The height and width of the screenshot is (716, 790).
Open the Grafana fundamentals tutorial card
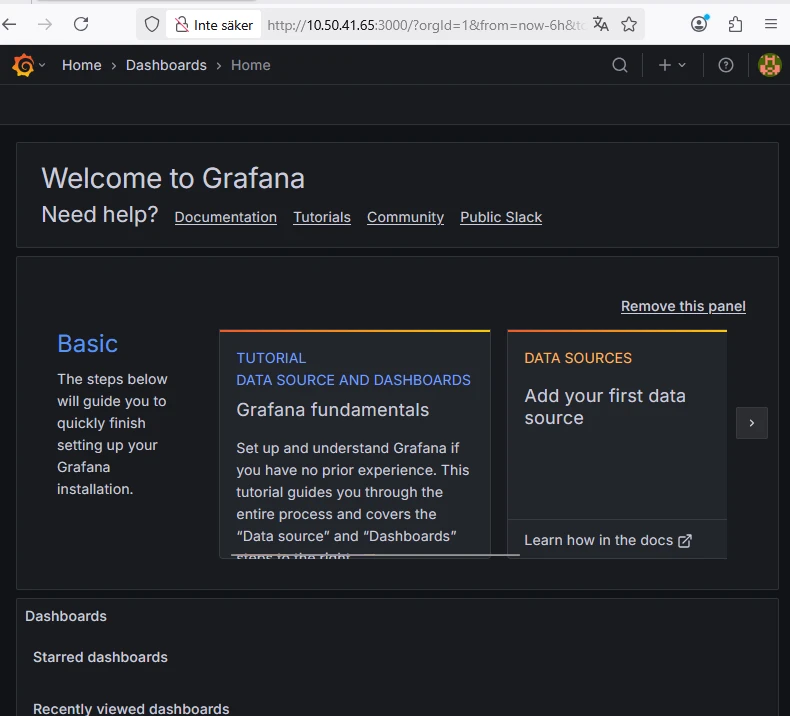point(355,444)
